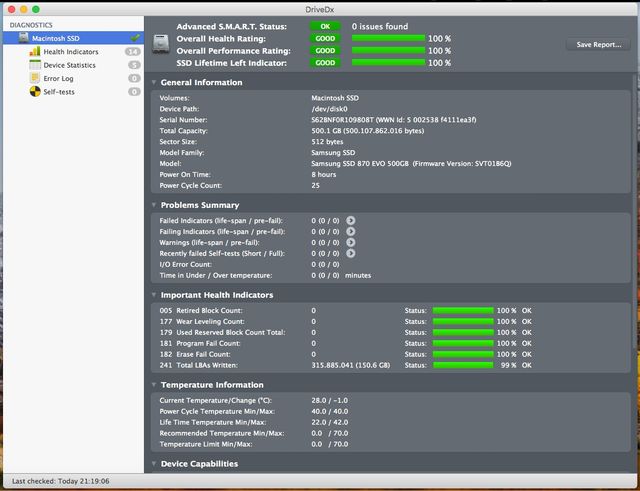Click the Power Cycle Count value 25

click(x=316, y=185)
